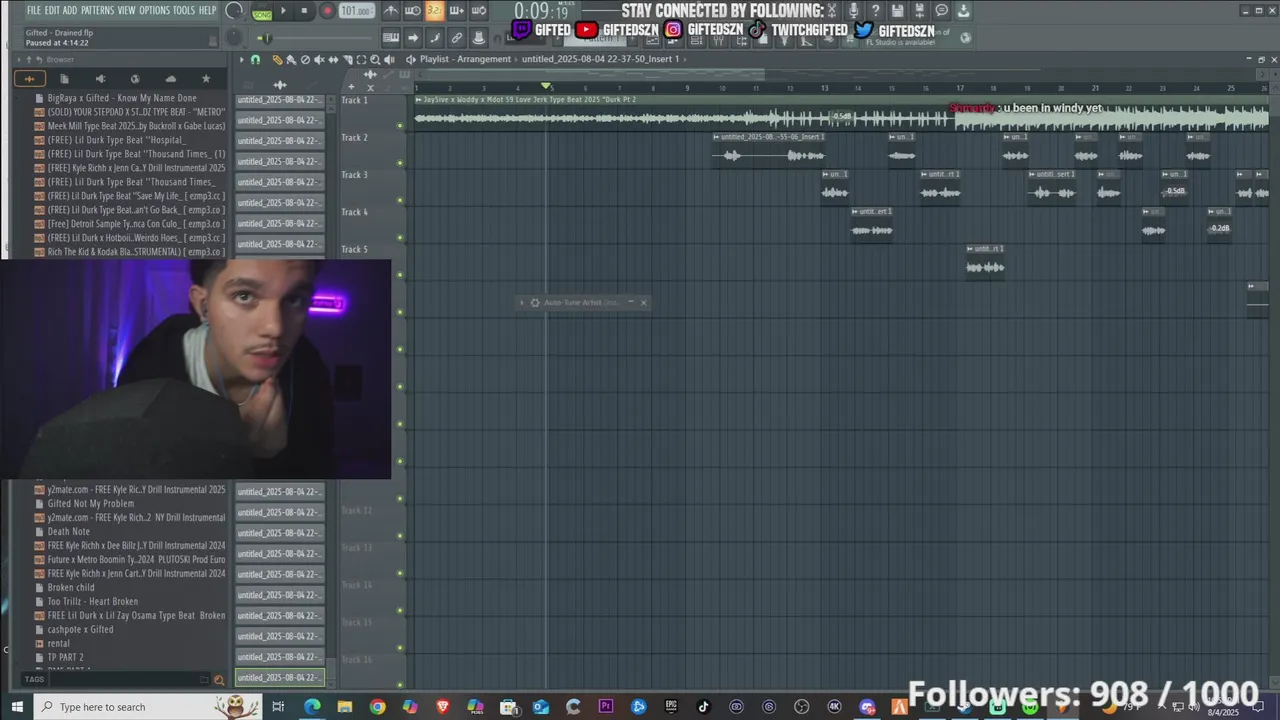Open the FILE menu
The image size is (1280, 720).
[34, 10]
